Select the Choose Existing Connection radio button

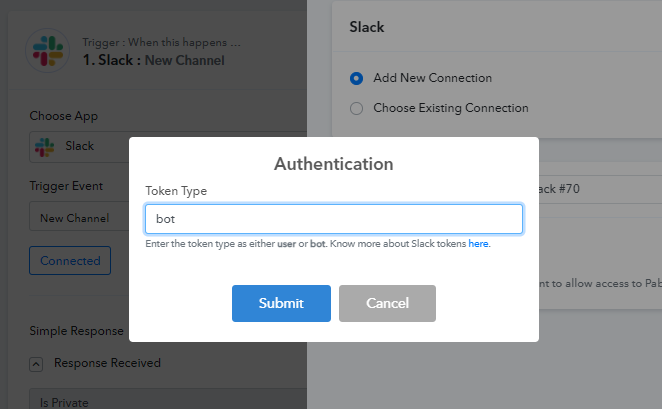pos(356,108)
